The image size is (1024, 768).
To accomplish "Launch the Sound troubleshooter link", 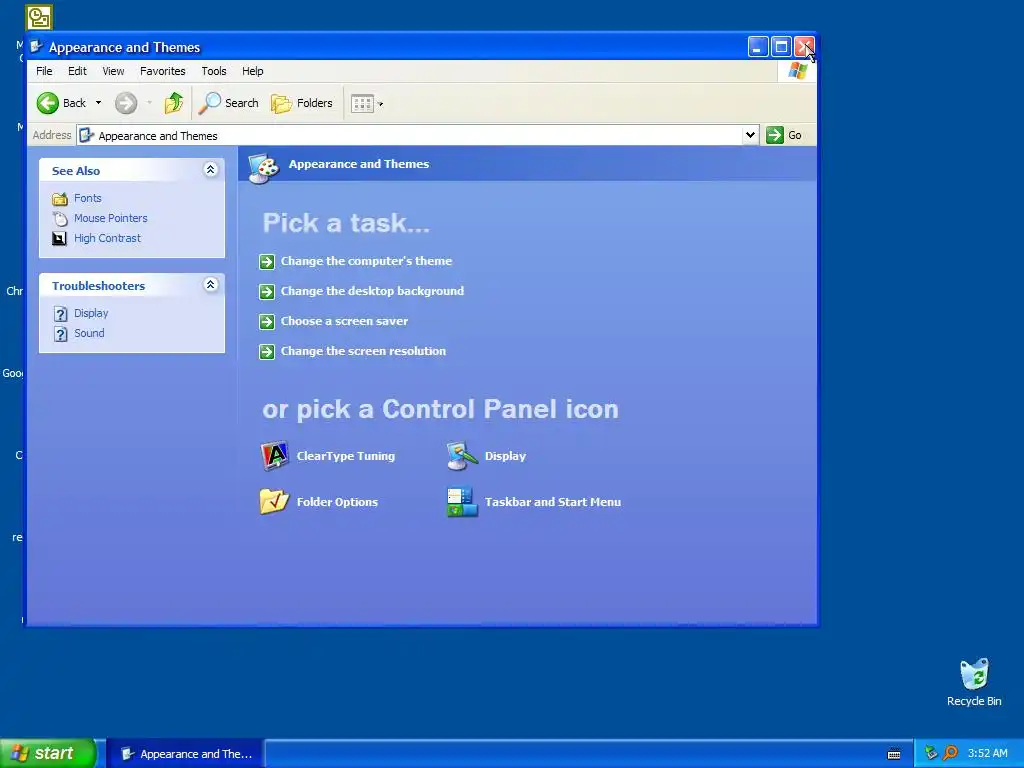I will point(89,333).
